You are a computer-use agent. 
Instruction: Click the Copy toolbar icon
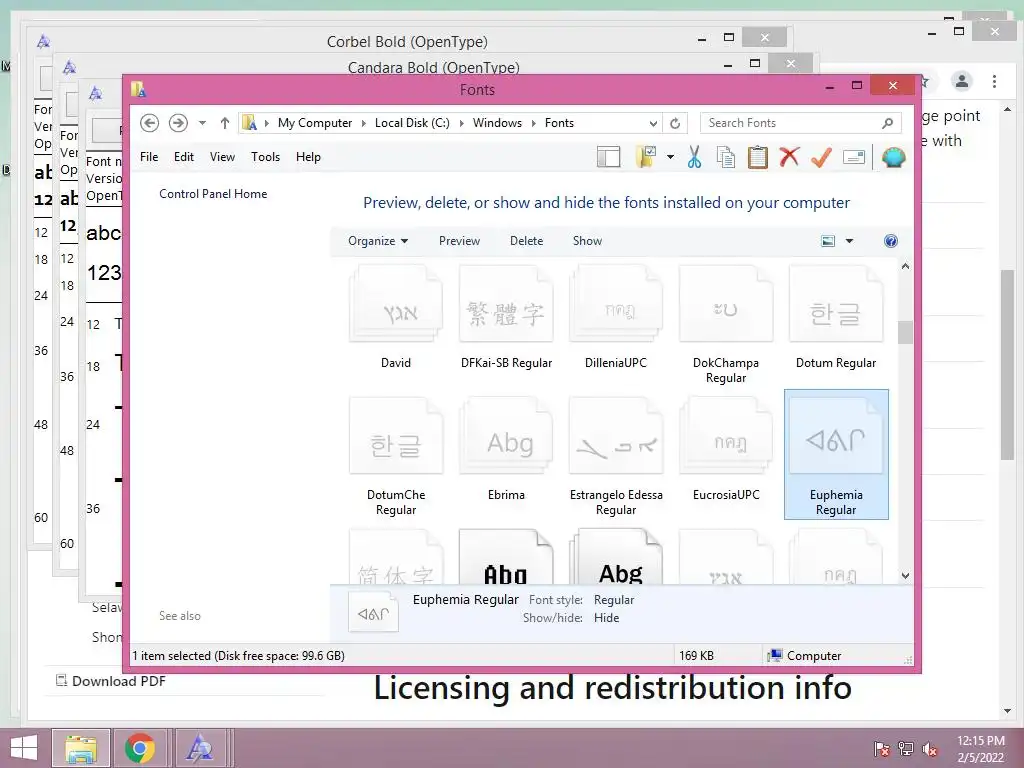726,157
